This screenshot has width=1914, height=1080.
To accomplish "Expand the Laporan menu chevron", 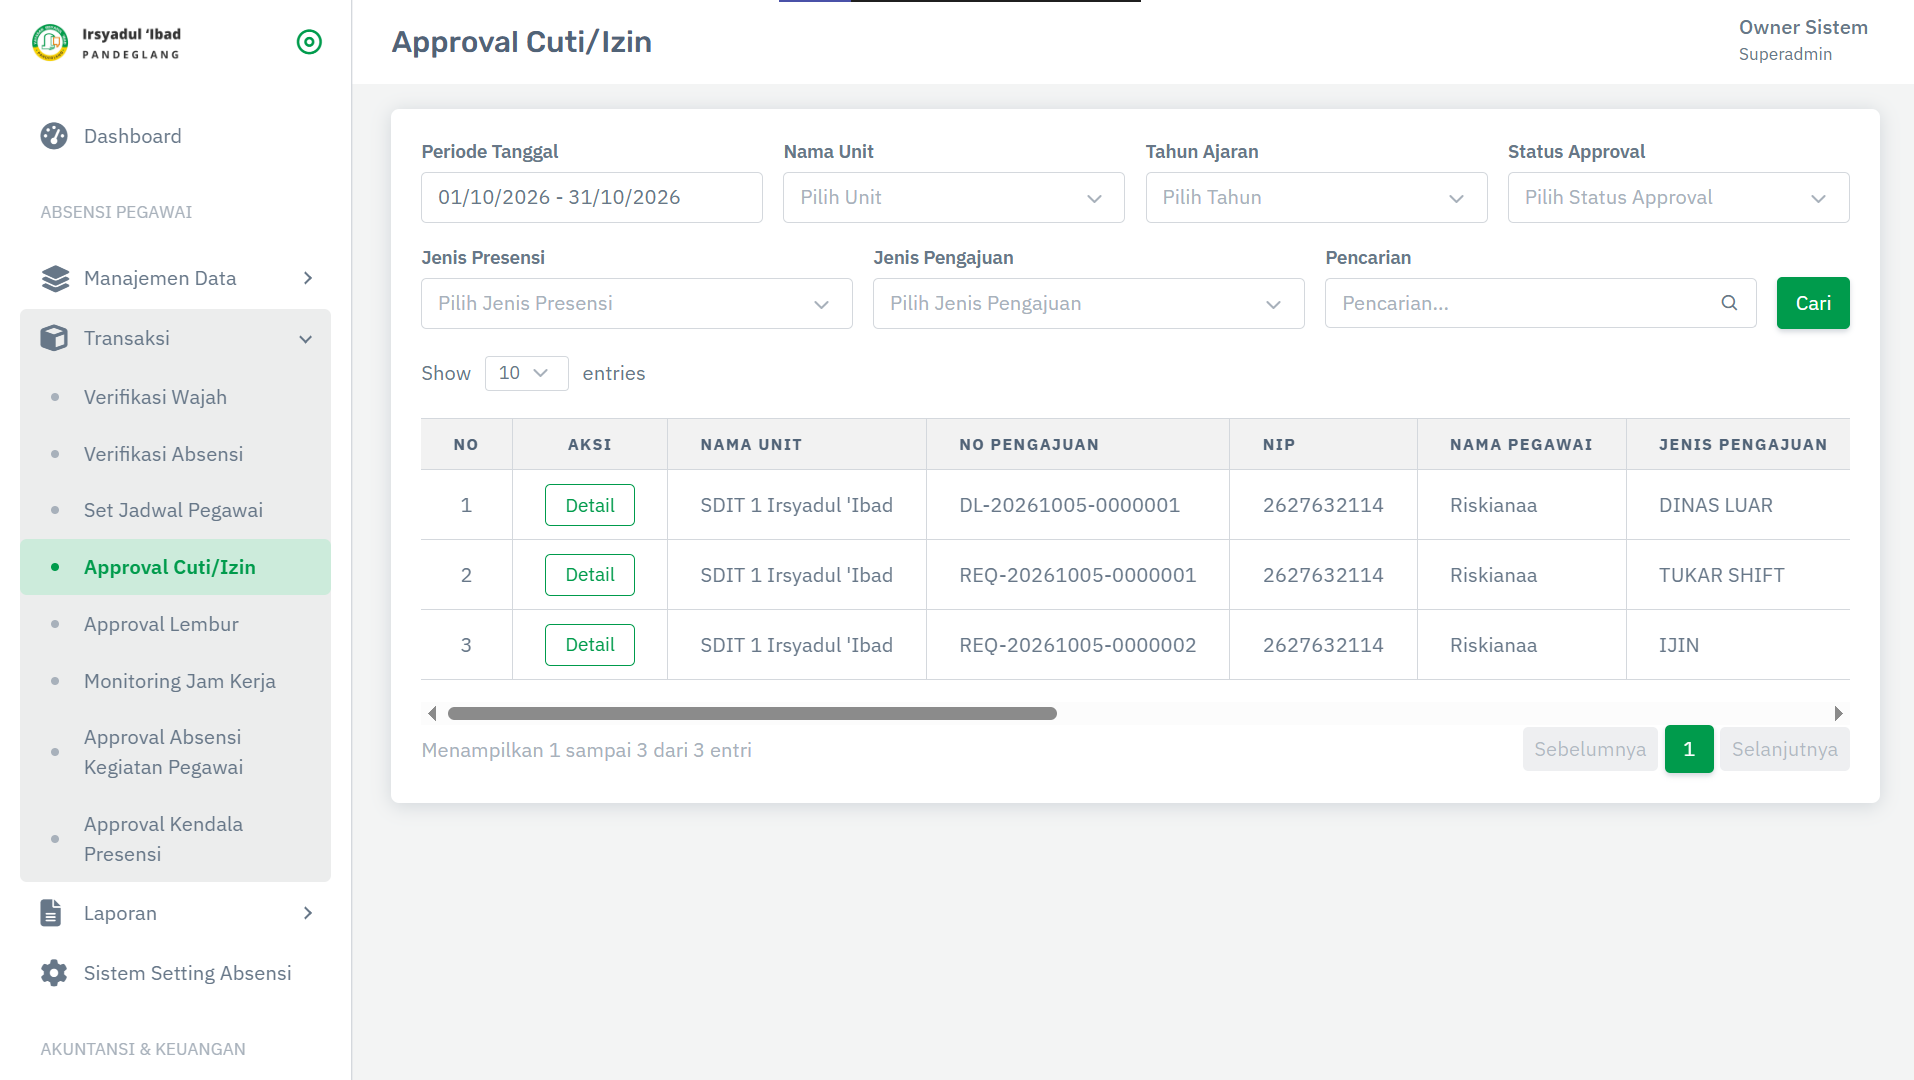I will coord(308,913).
